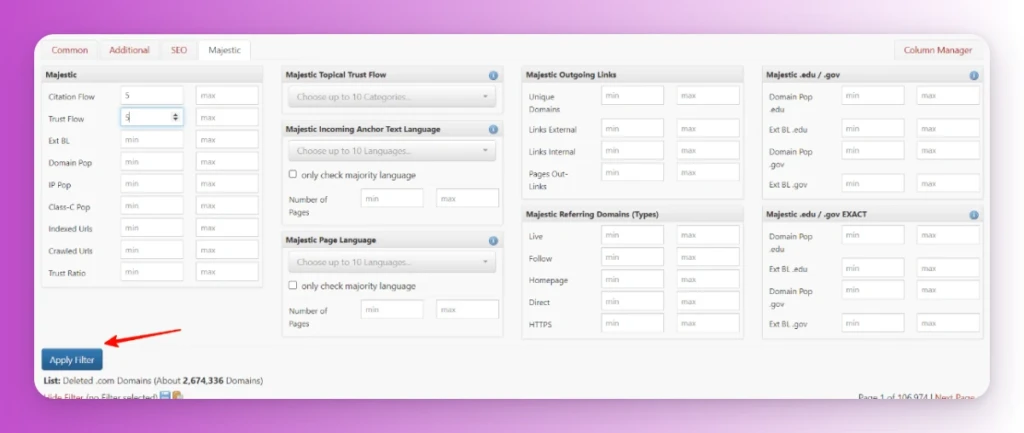Focus Links External max field
This screenshot has height=433, width=1024.
coord(708,128)
